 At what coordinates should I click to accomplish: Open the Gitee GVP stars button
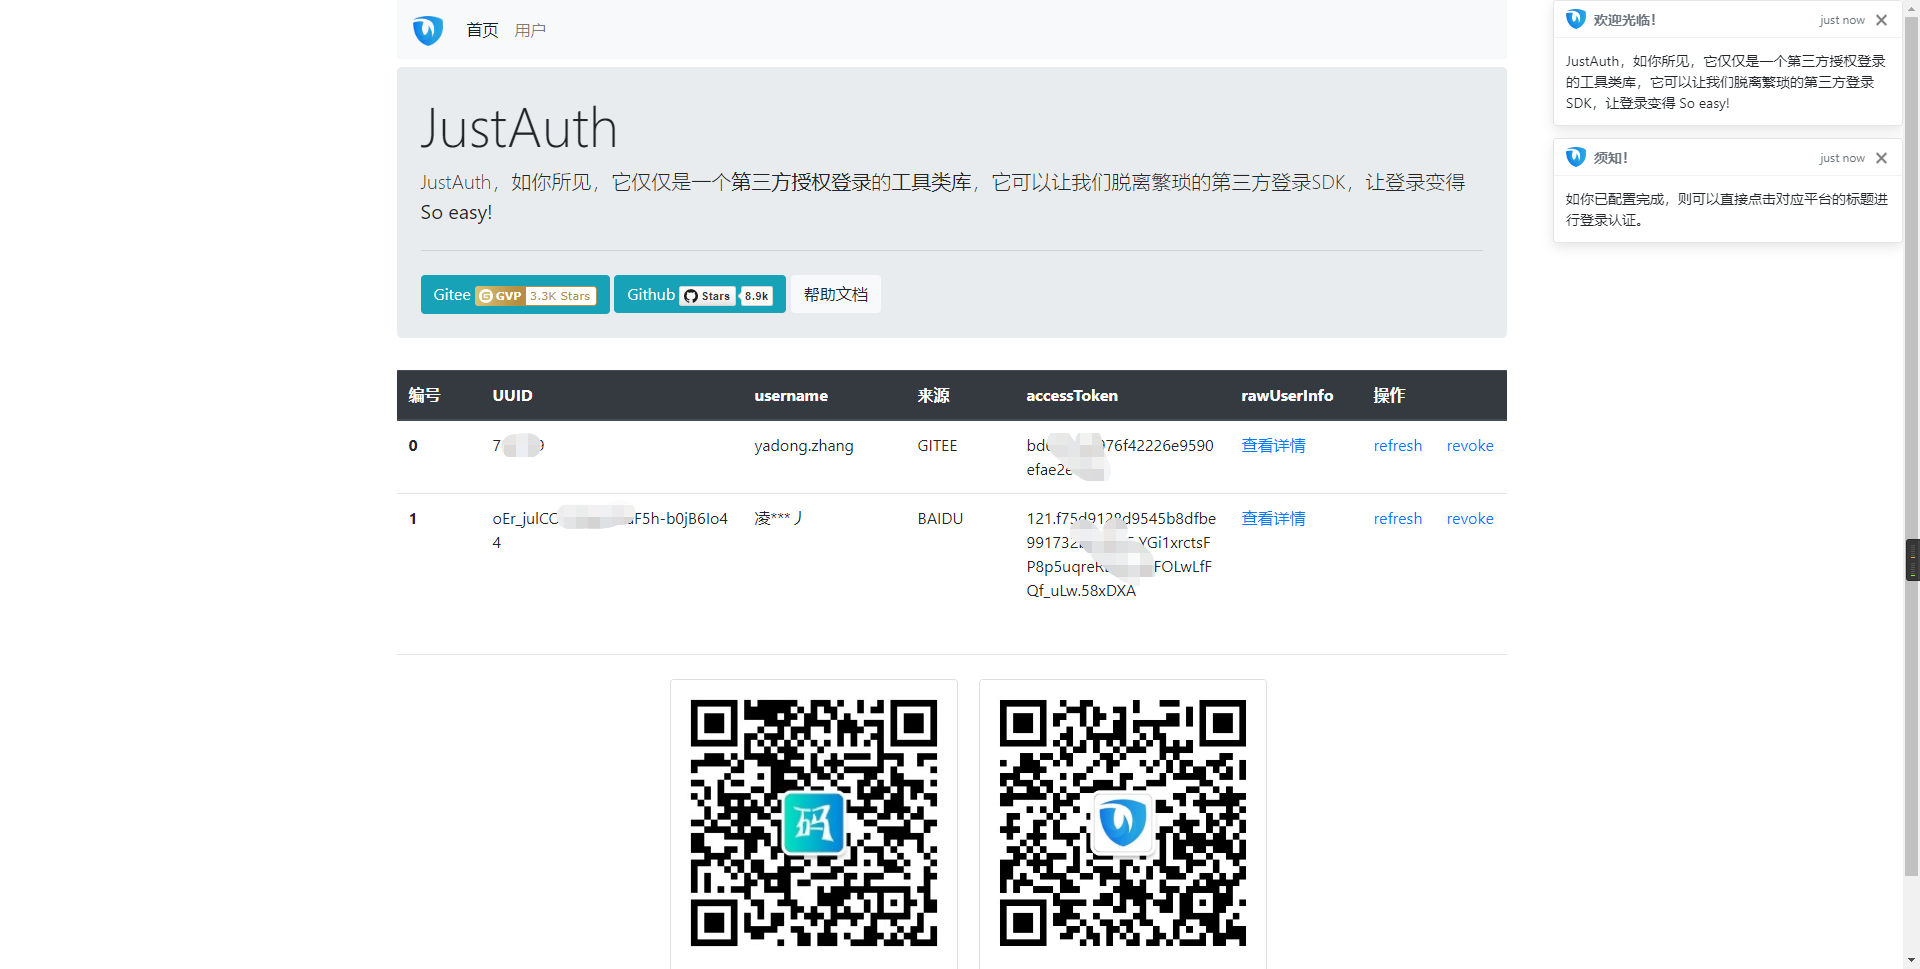[515, 294]
